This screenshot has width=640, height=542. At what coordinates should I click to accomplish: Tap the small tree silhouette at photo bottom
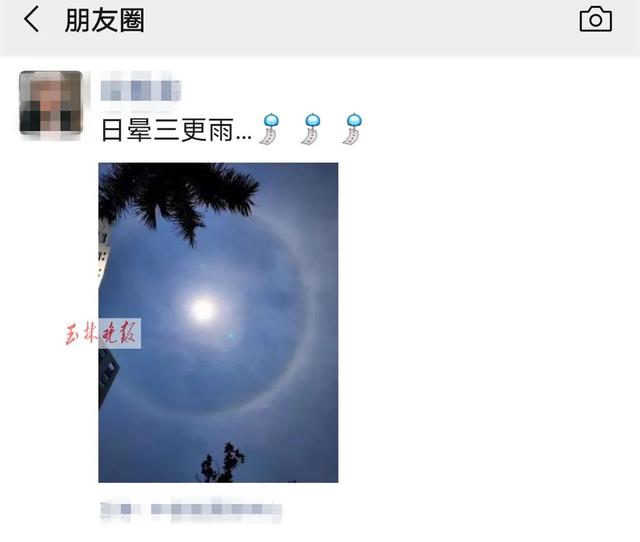click(222, 463)
